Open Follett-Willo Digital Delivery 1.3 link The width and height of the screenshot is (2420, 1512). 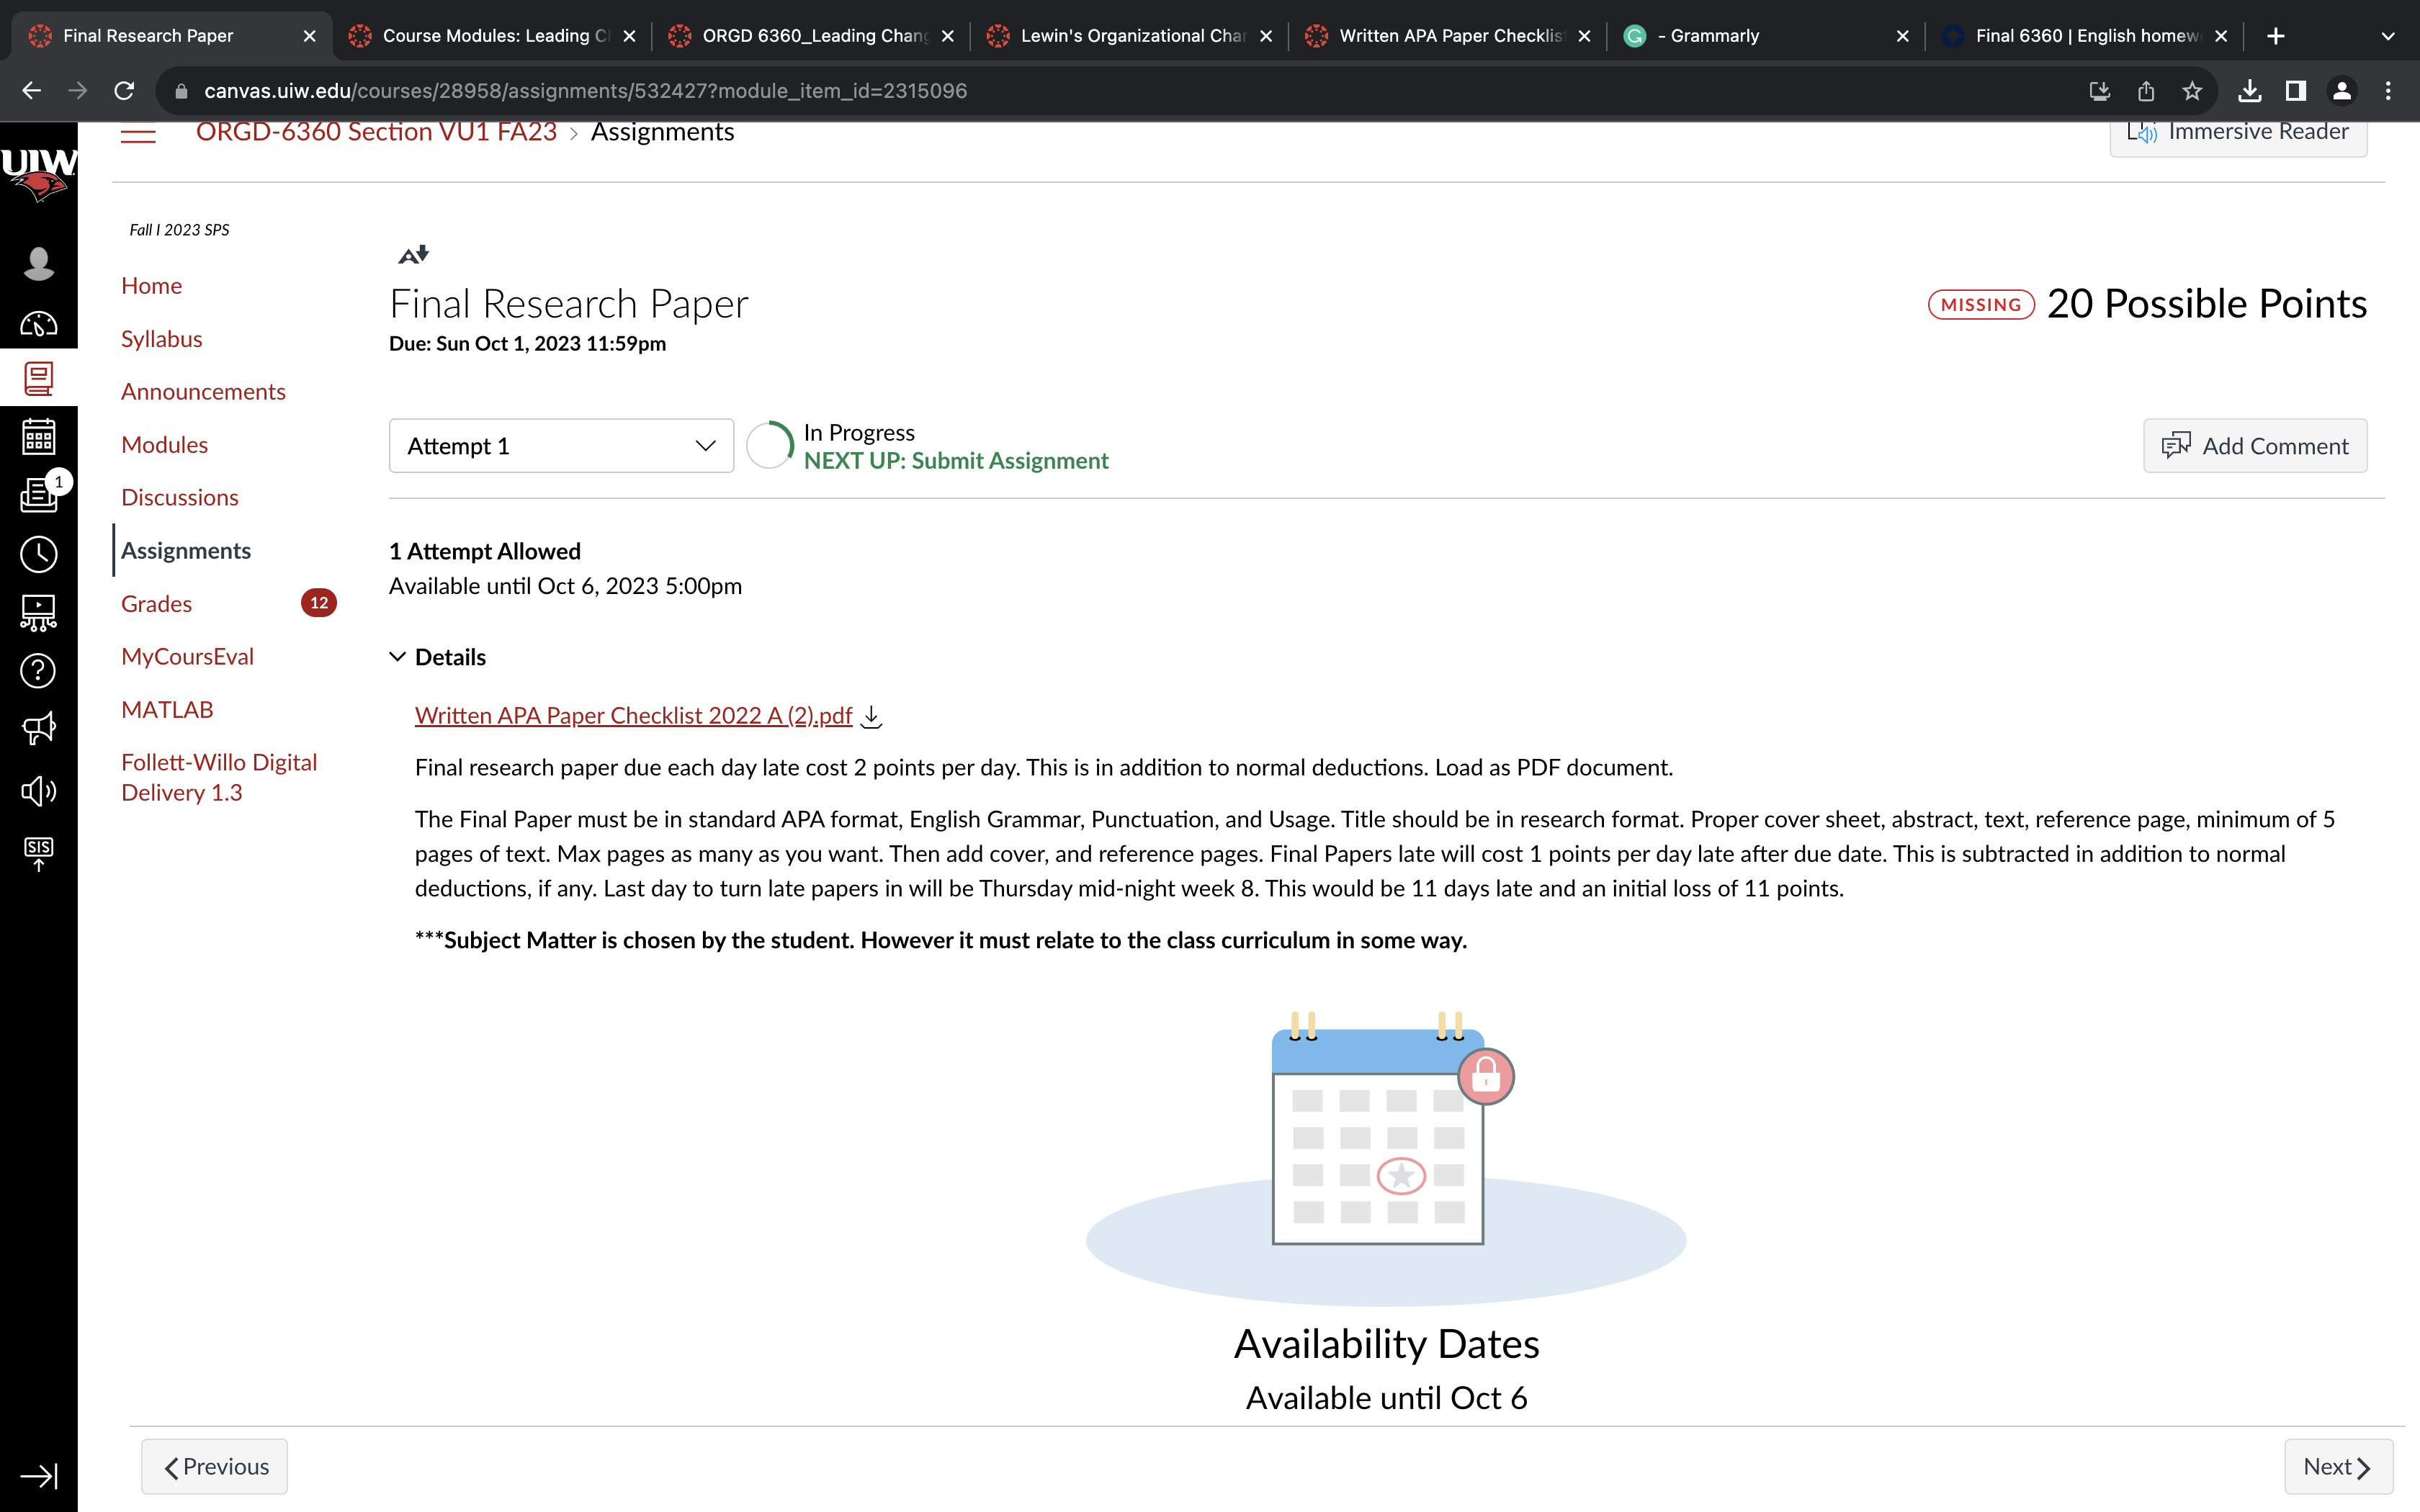tap(219, 777)
